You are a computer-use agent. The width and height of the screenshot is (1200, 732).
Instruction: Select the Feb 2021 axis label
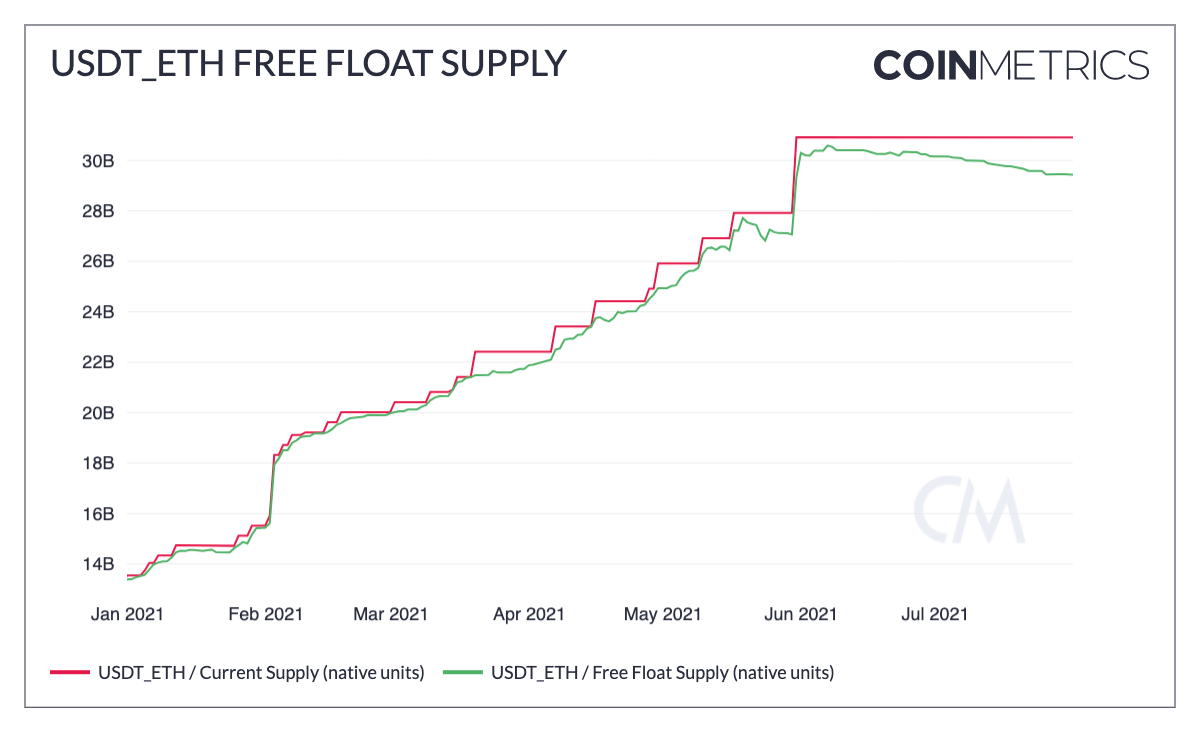click(x=265, y=613)
